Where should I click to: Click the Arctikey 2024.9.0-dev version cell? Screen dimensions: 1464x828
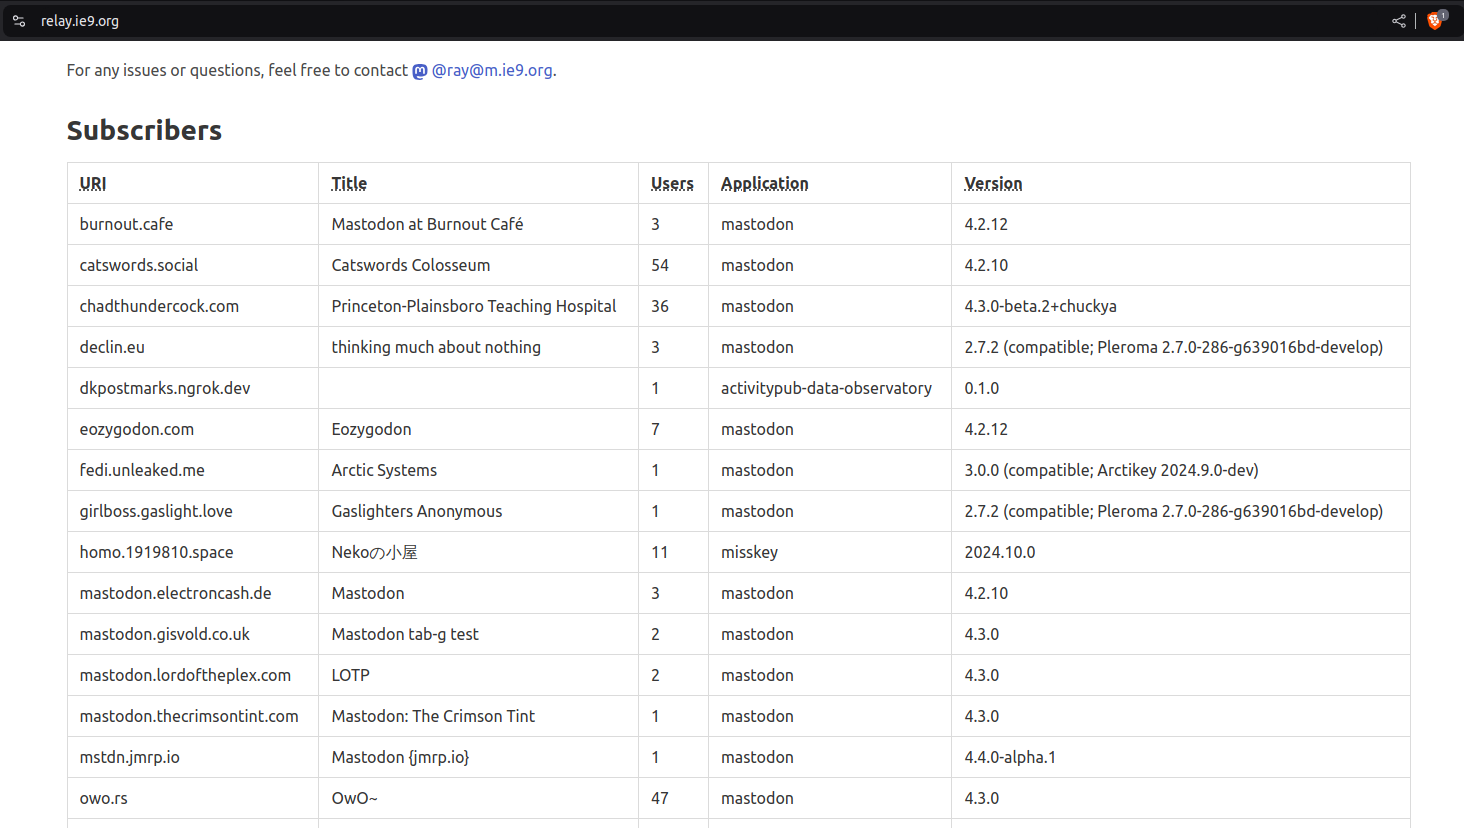point(1181,470)
